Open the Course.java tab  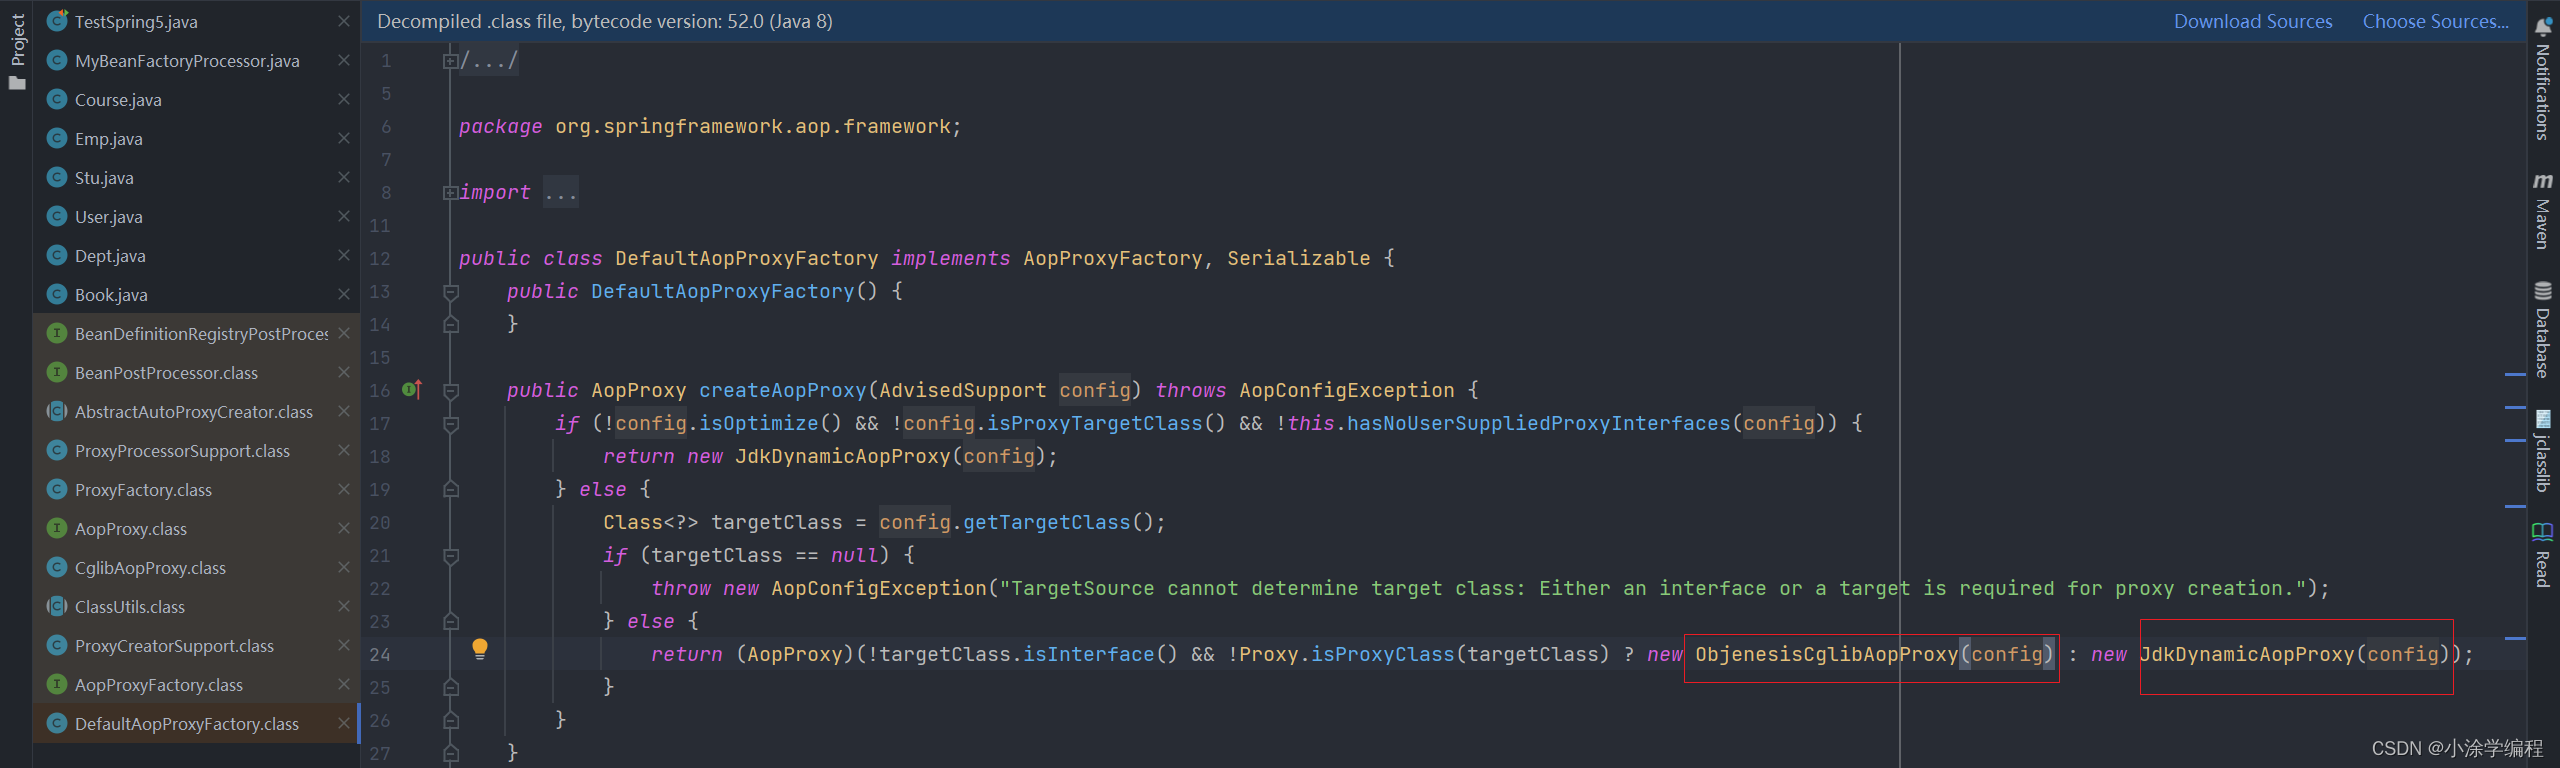click(x=118, y=99)
